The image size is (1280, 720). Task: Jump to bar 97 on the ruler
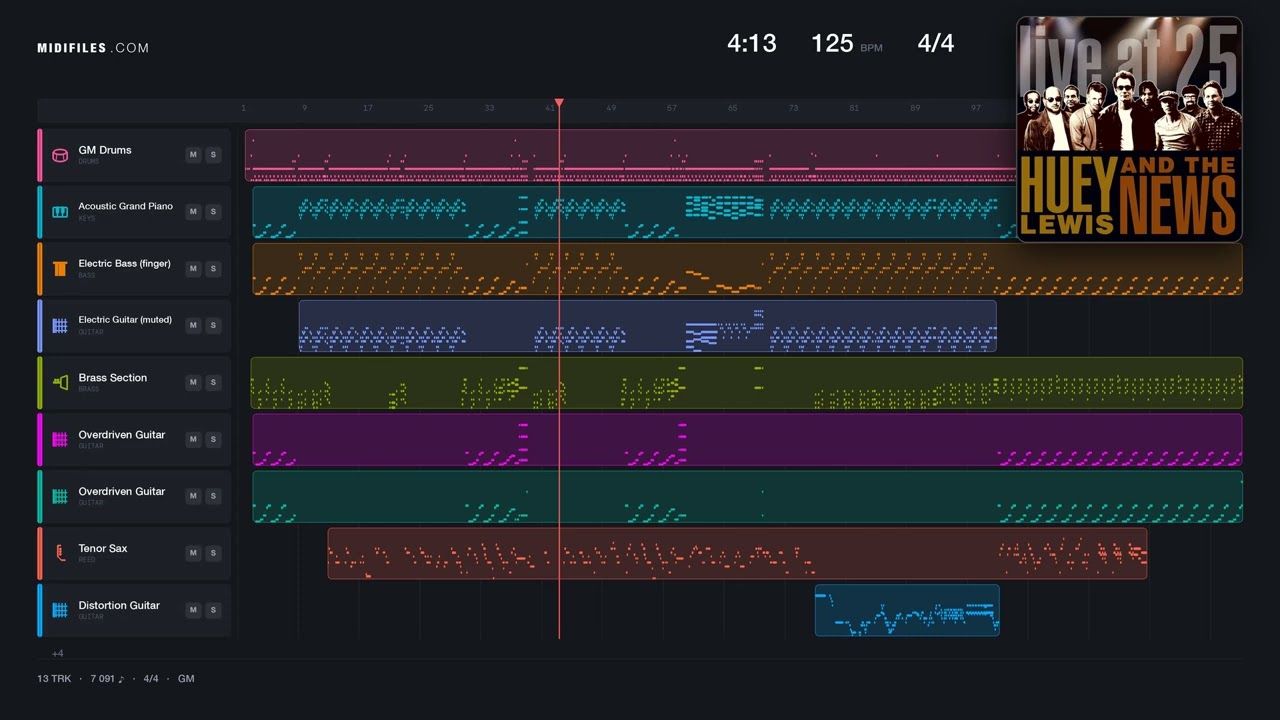tap(976, 108)
